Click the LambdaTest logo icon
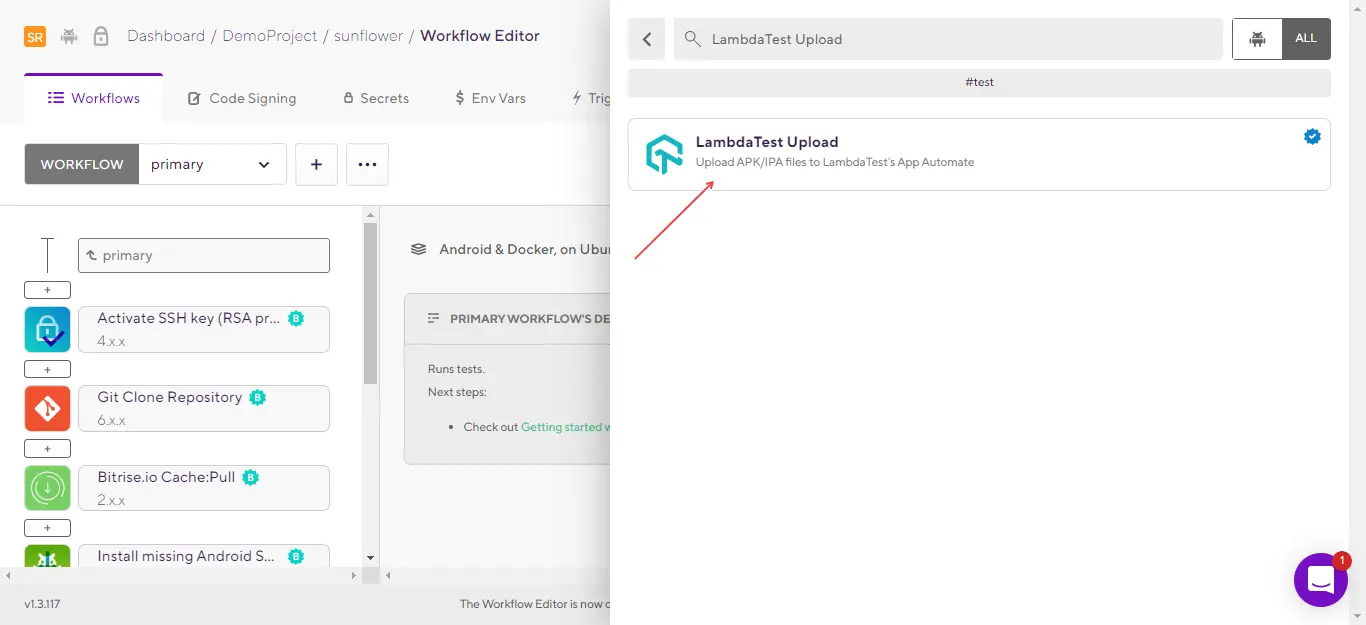This screenshot has height=625, width=1366. click(664, 154)
